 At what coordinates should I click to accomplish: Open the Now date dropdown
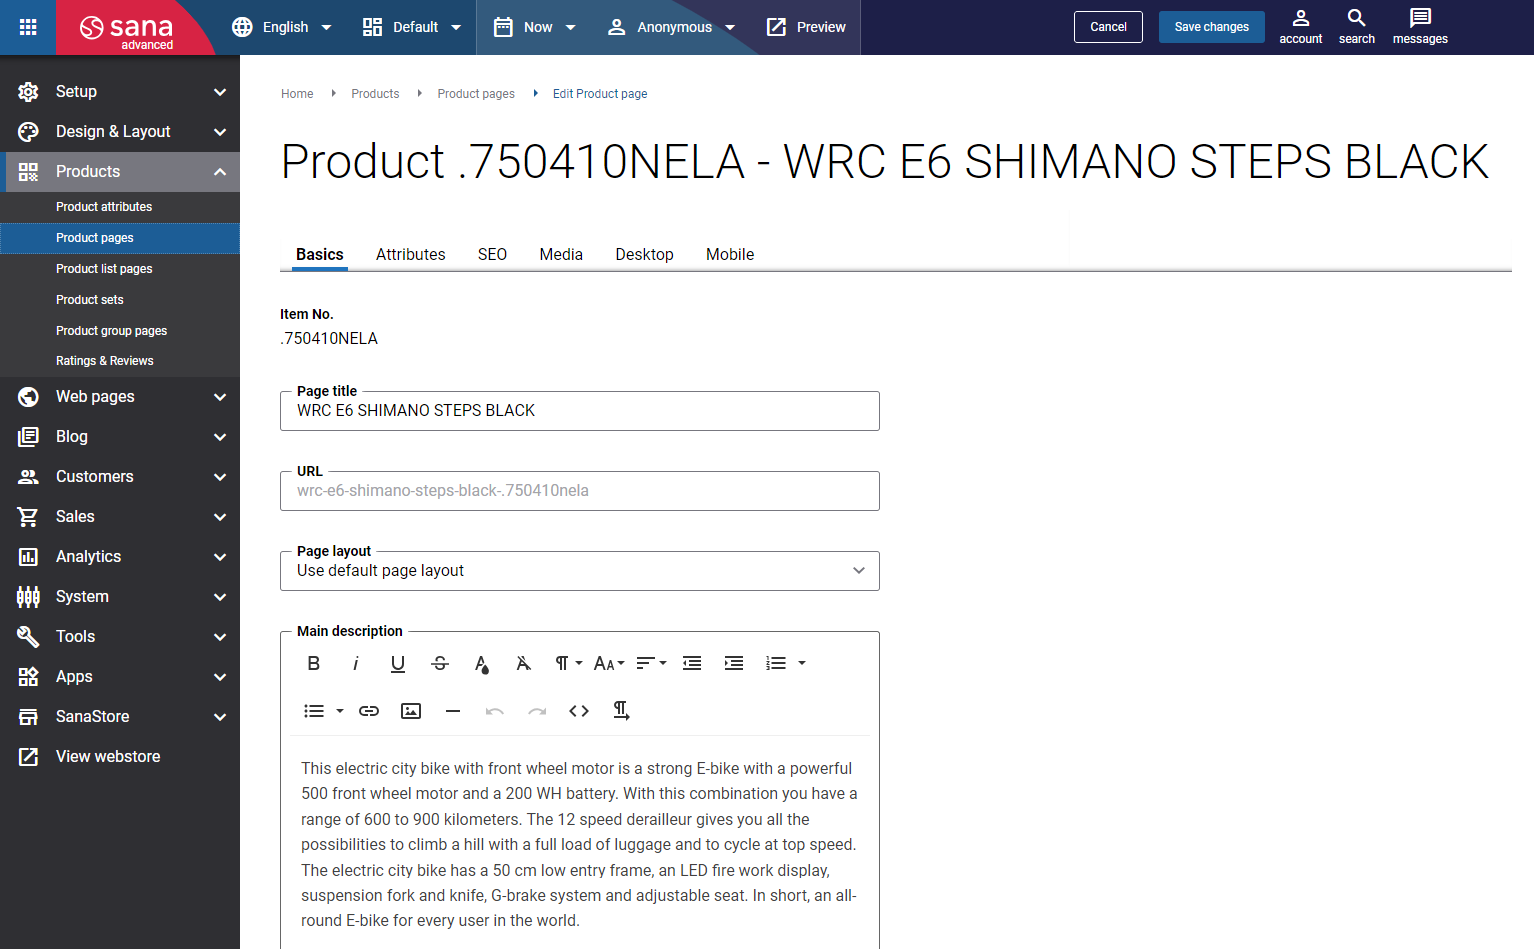tap(534, 27)
